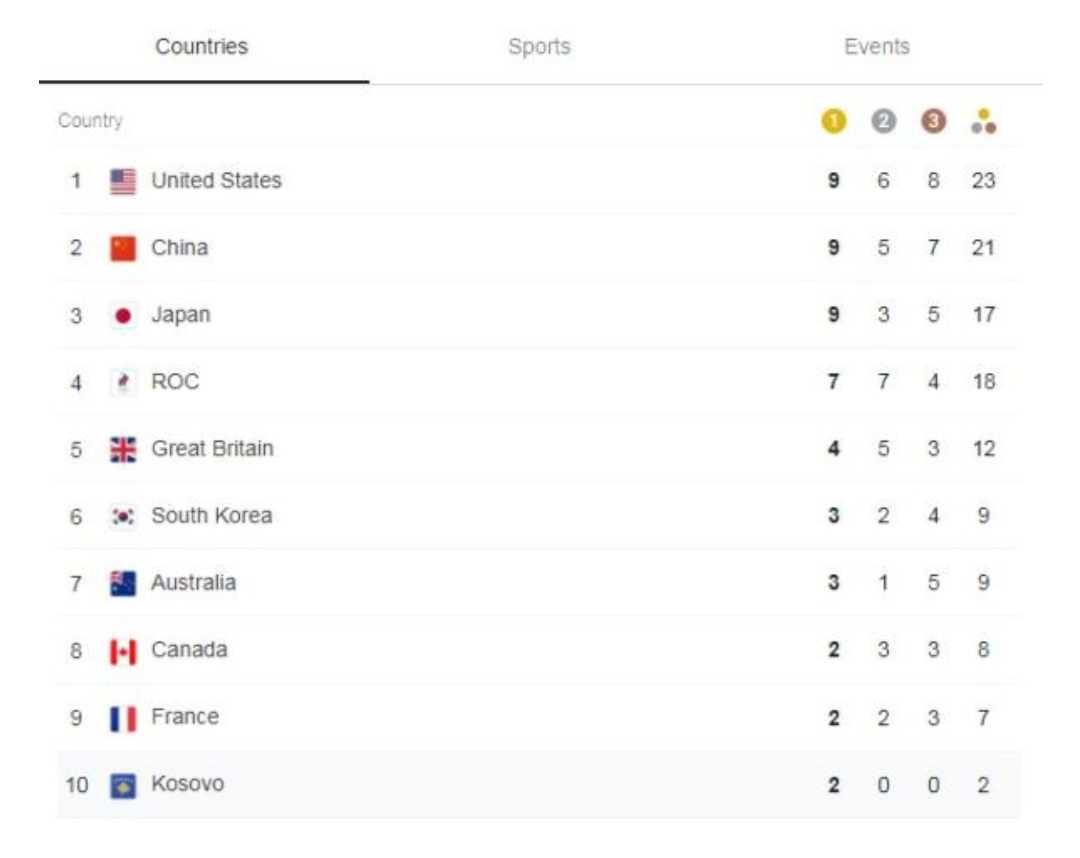Select the France country name
Viewport: 1080px width, 858px height.
(185, 717)
